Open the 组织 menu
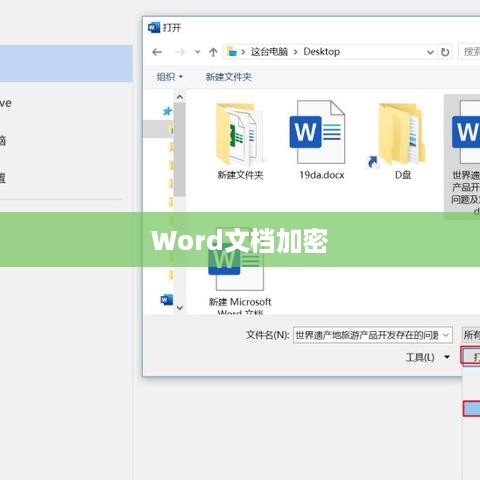This screenshot has height=480, width=480. click(170, 77)
